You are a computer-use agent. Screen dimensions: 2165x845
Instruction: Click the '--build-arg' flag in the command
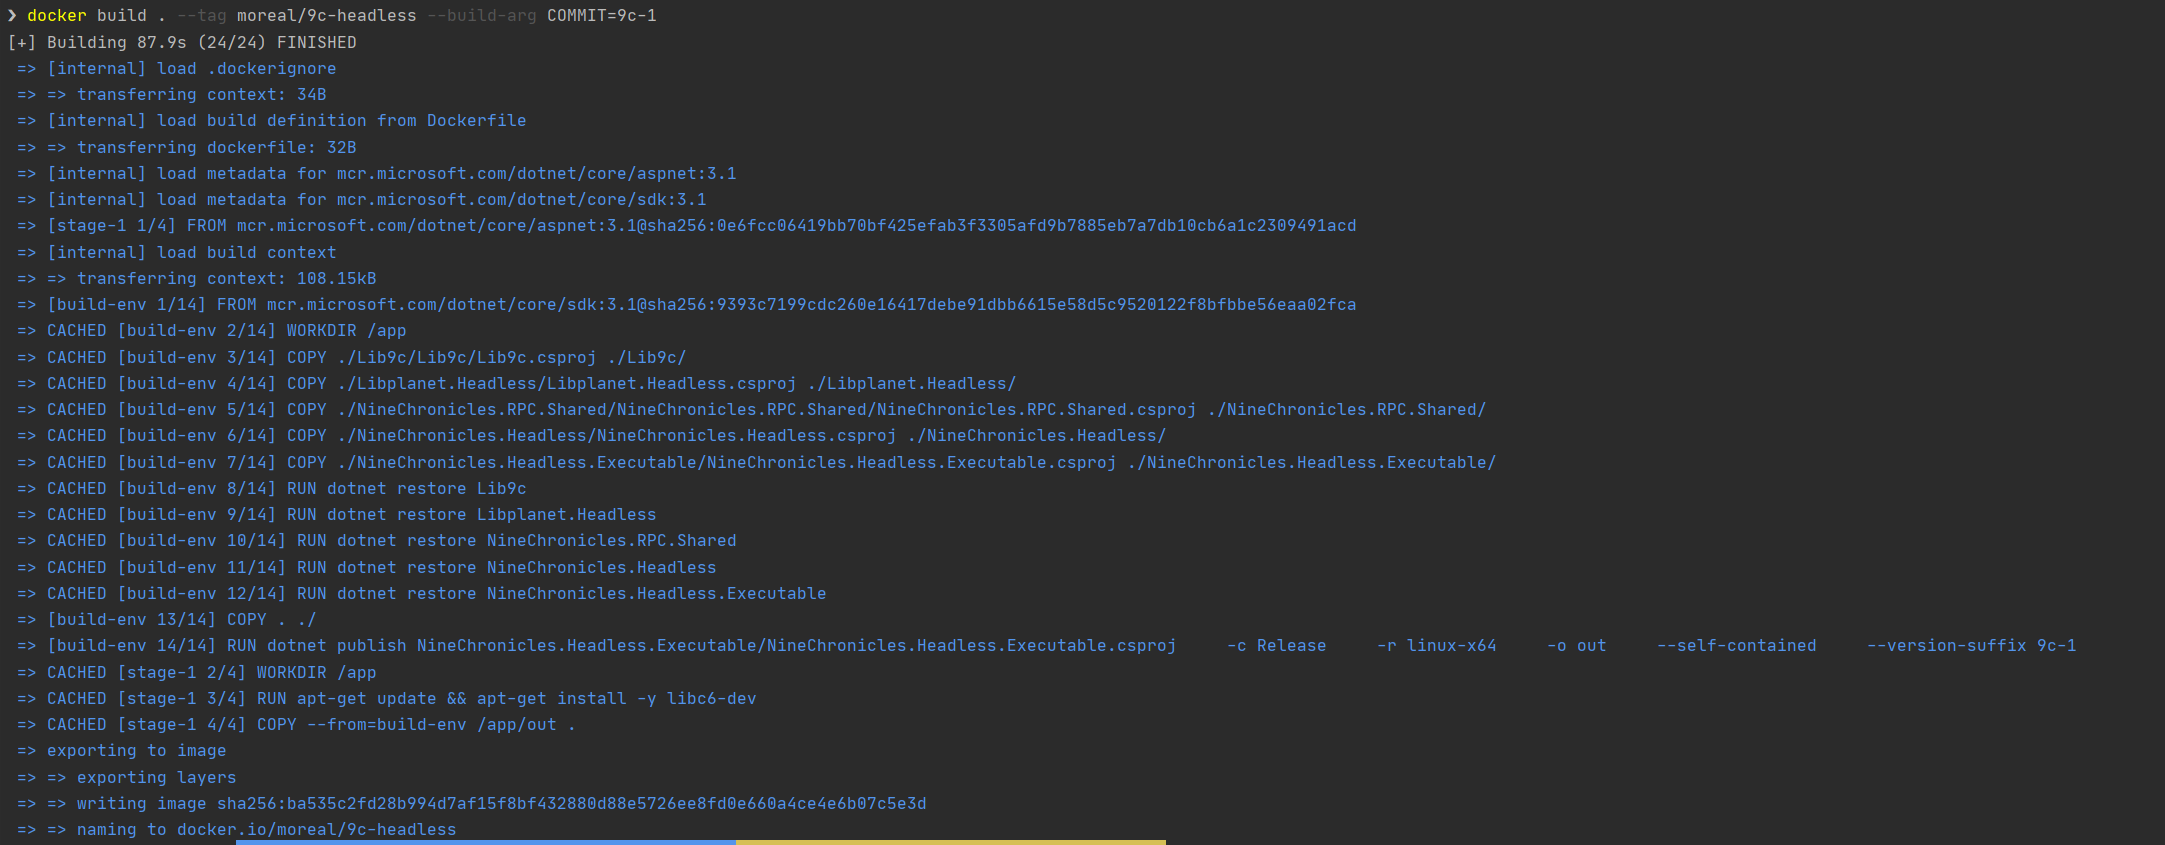point(482,16)
